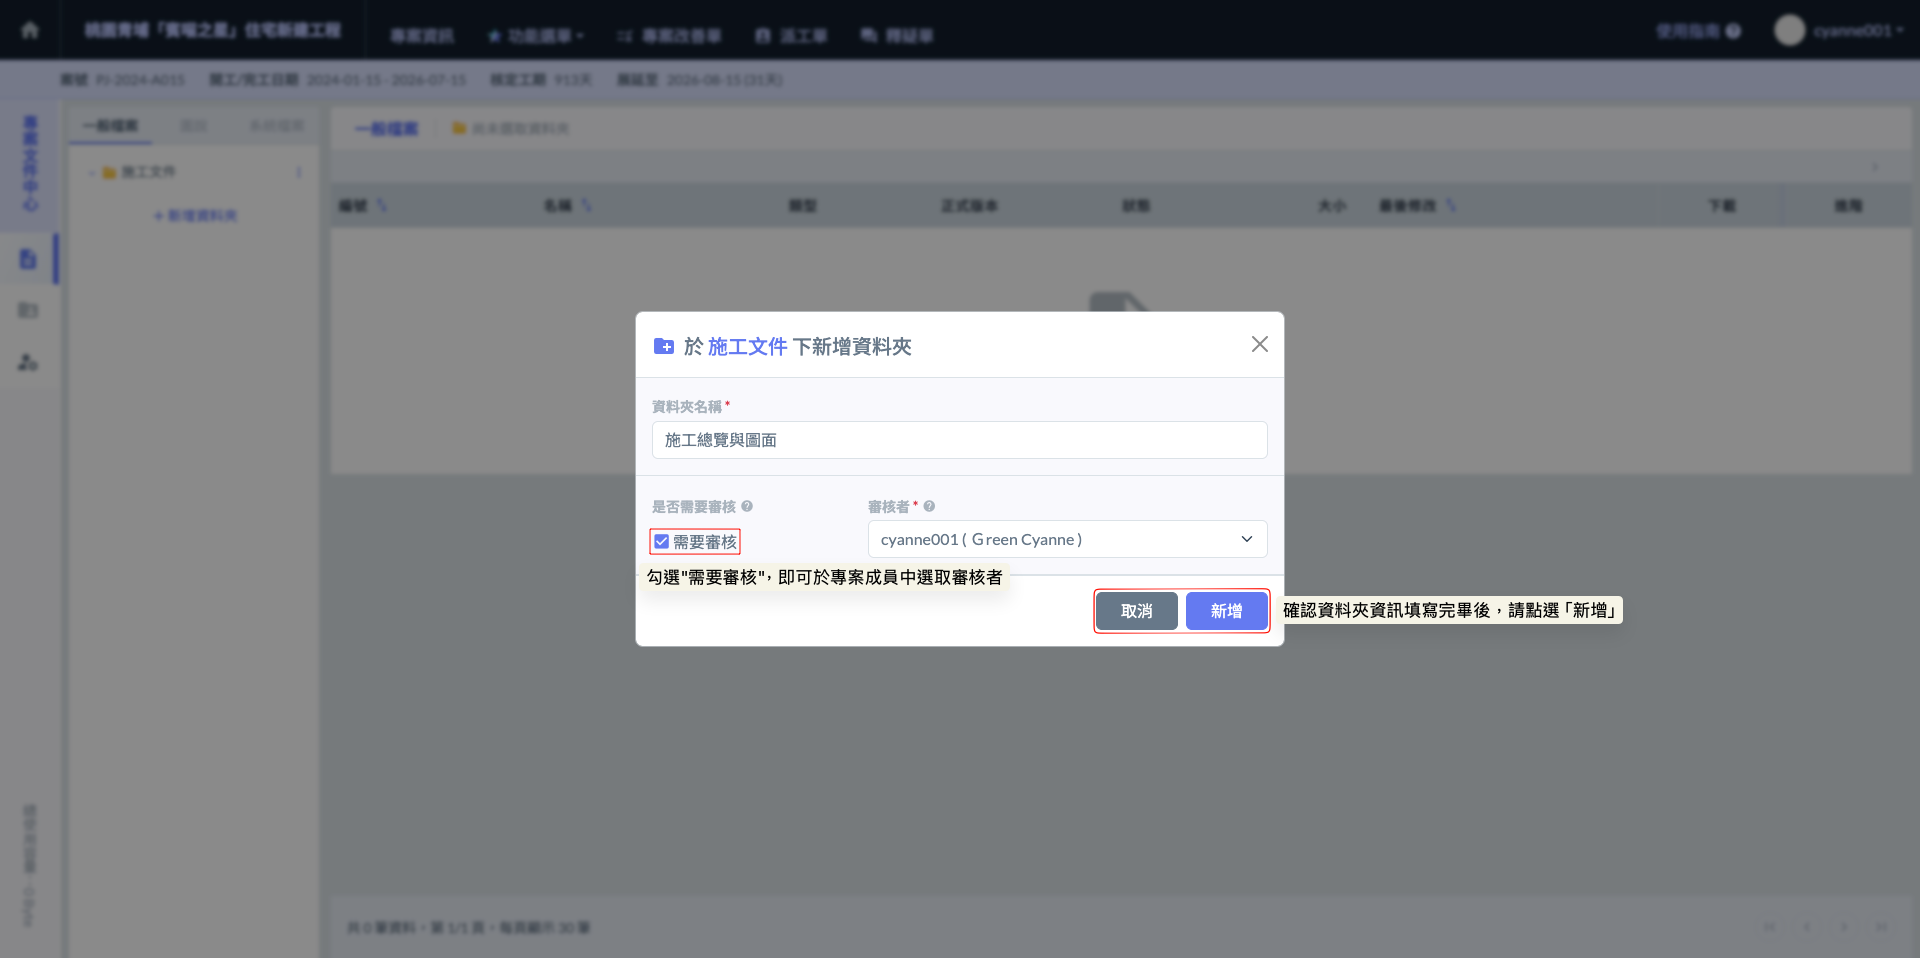This screenshot has width=1920, height=958.
Task: Open the 審核者 reviewer dropdown
Action: click(1067, 540)
